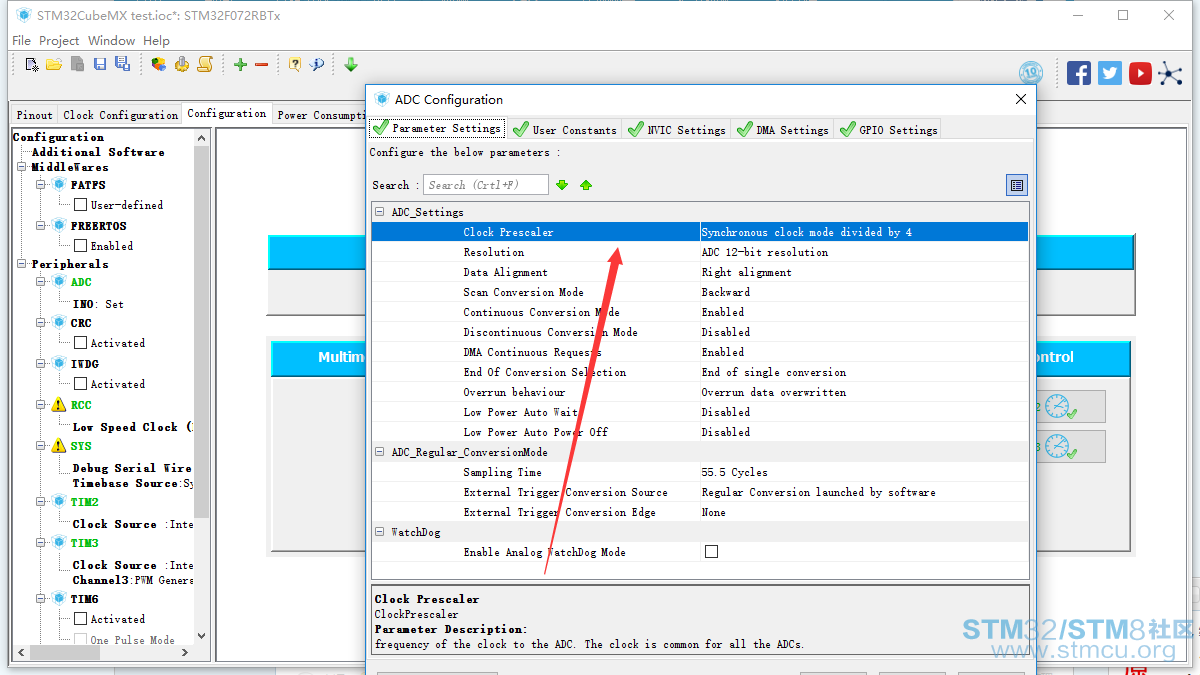Click the 'ADC 12-bit resolution' value
Image resolution: width=1200 pixels, height=675 pixels.
764,252
